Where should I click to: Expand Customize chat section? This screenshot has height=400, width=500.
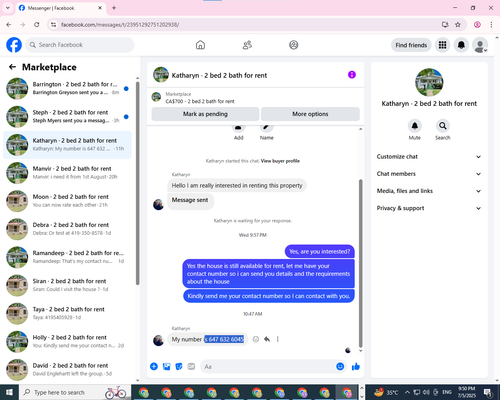[429, 157]
